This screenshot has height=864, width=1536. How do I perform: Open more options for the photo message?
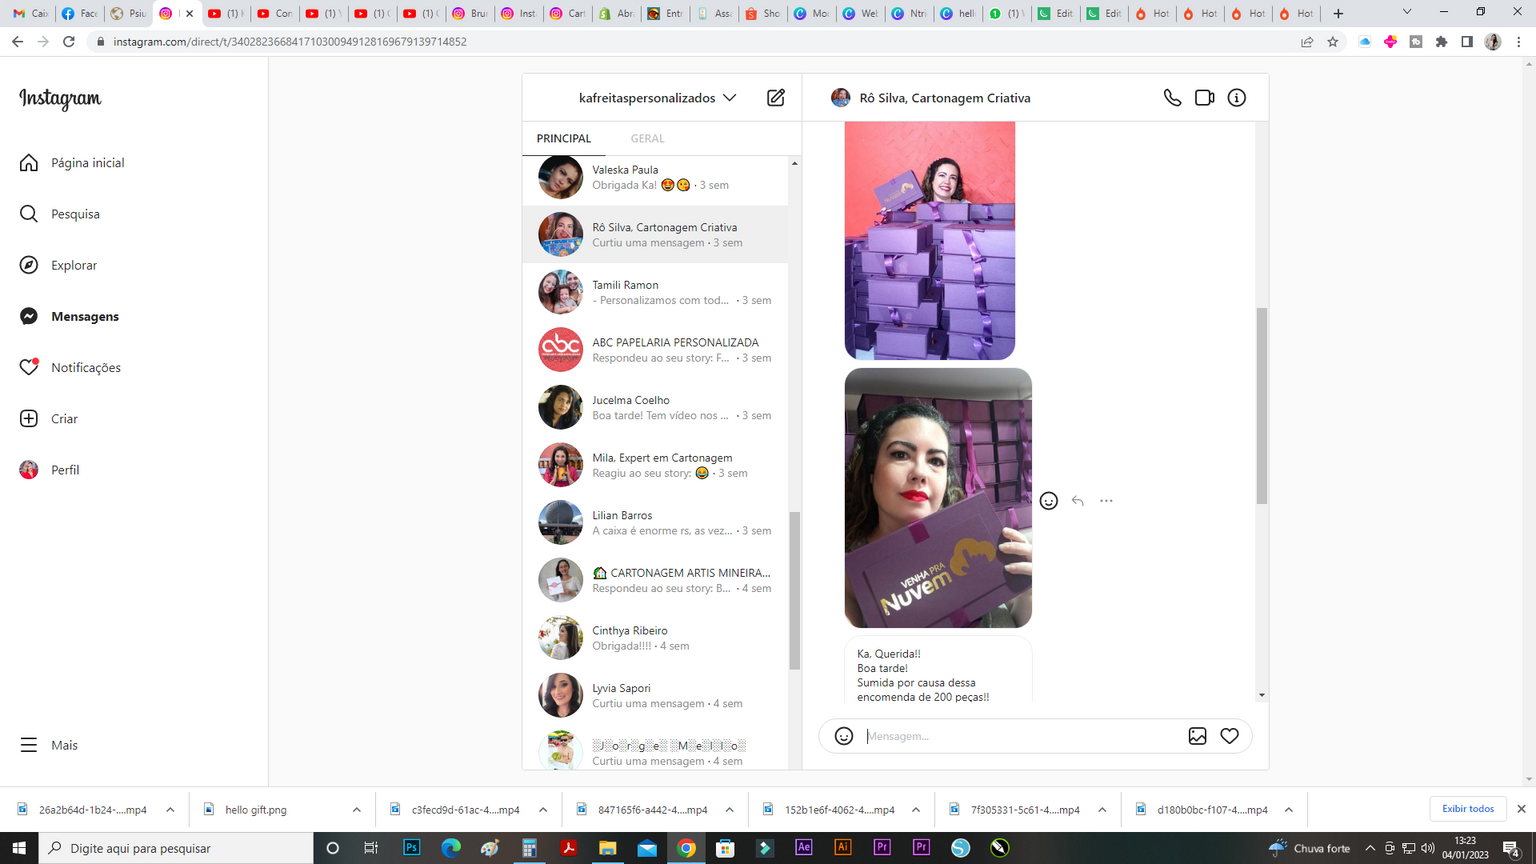[x=1106, y=501]
